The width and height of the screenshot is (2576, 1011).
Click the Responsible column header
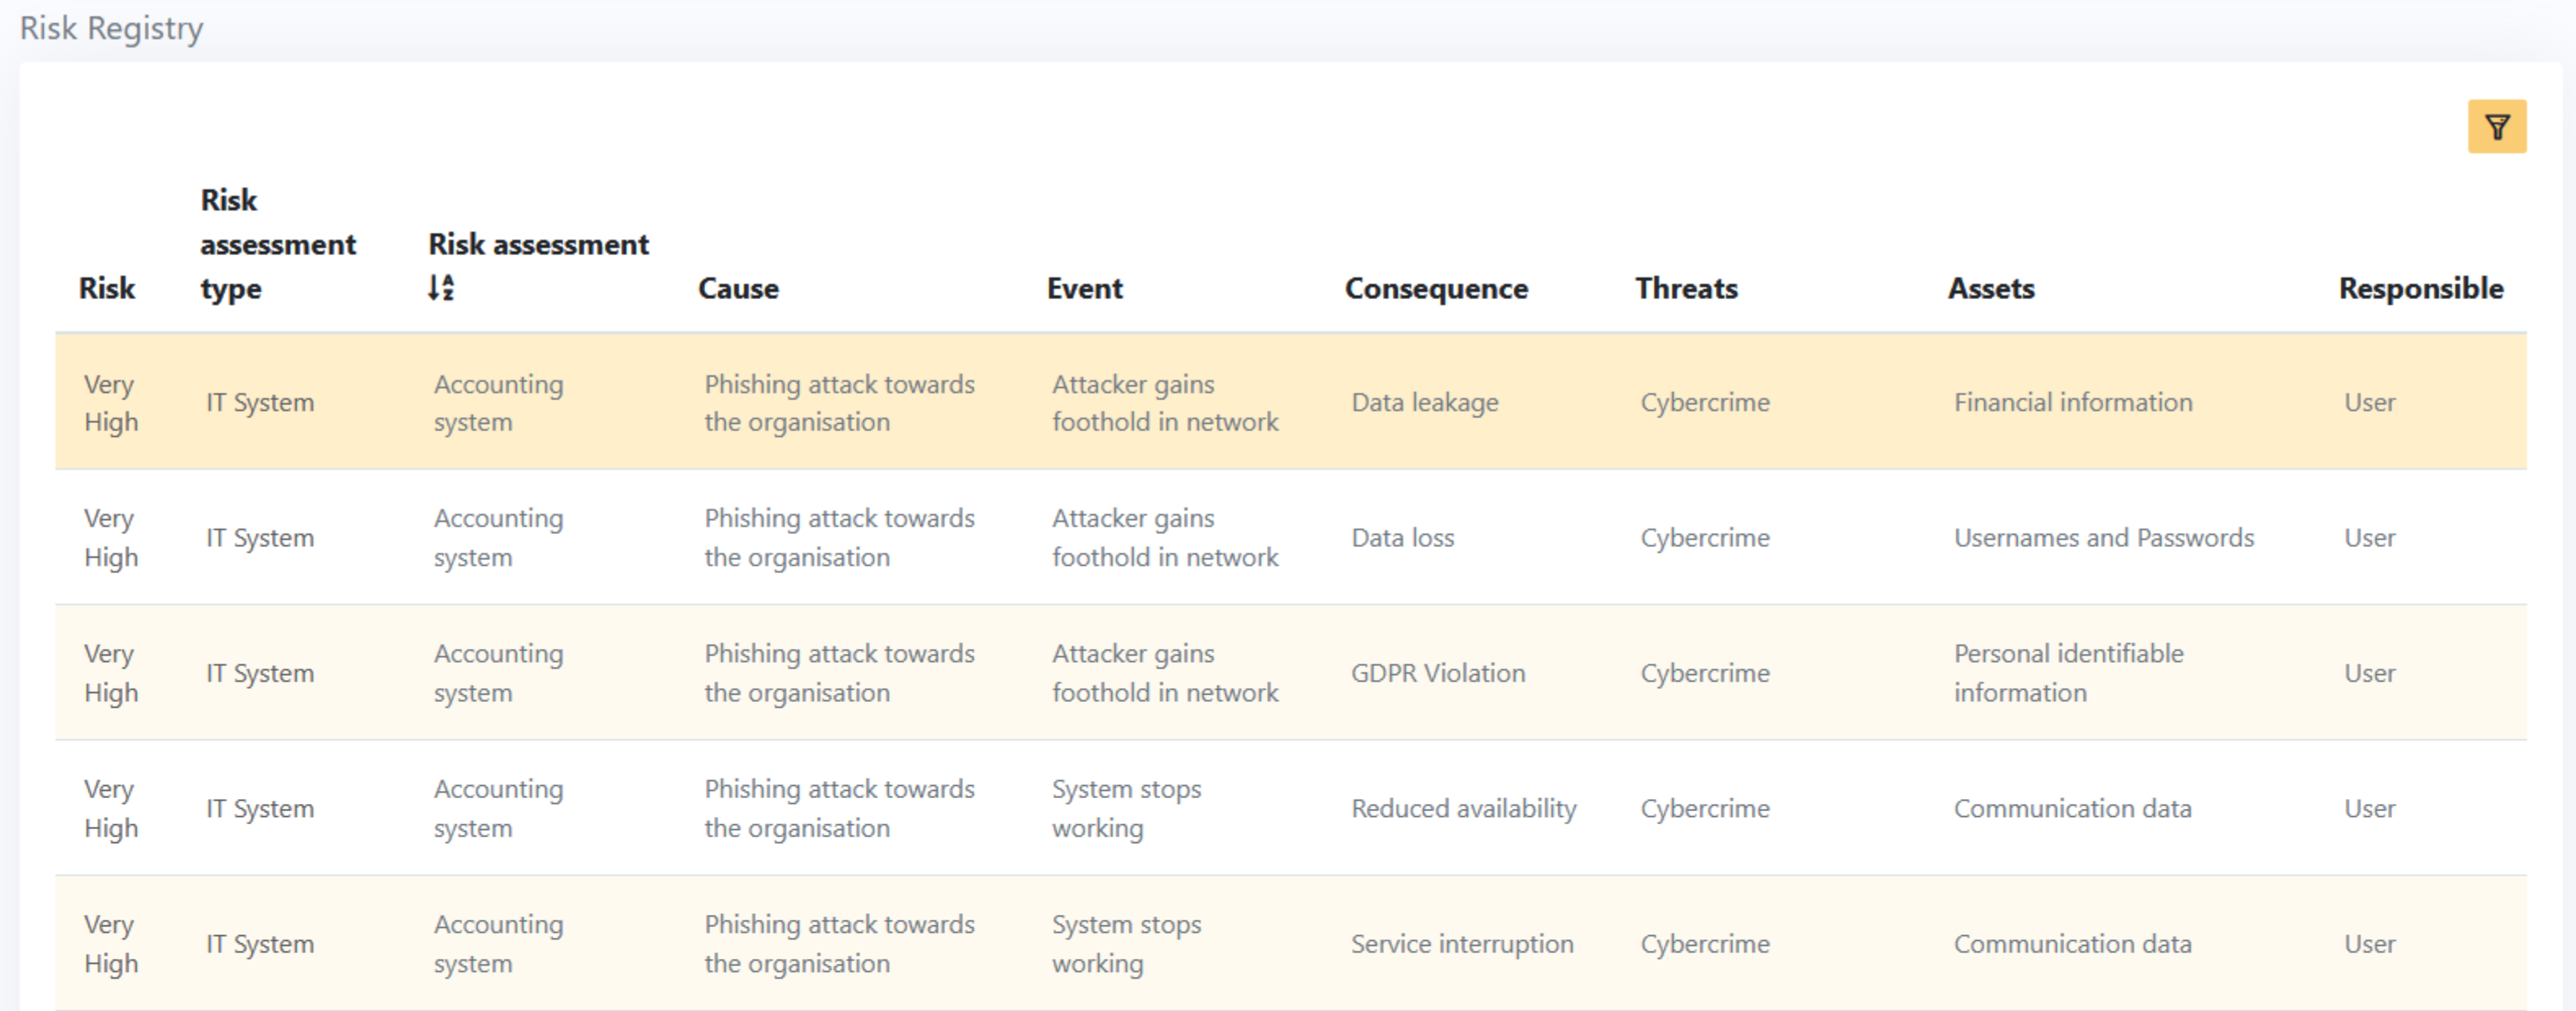(x=2420, y=288)
